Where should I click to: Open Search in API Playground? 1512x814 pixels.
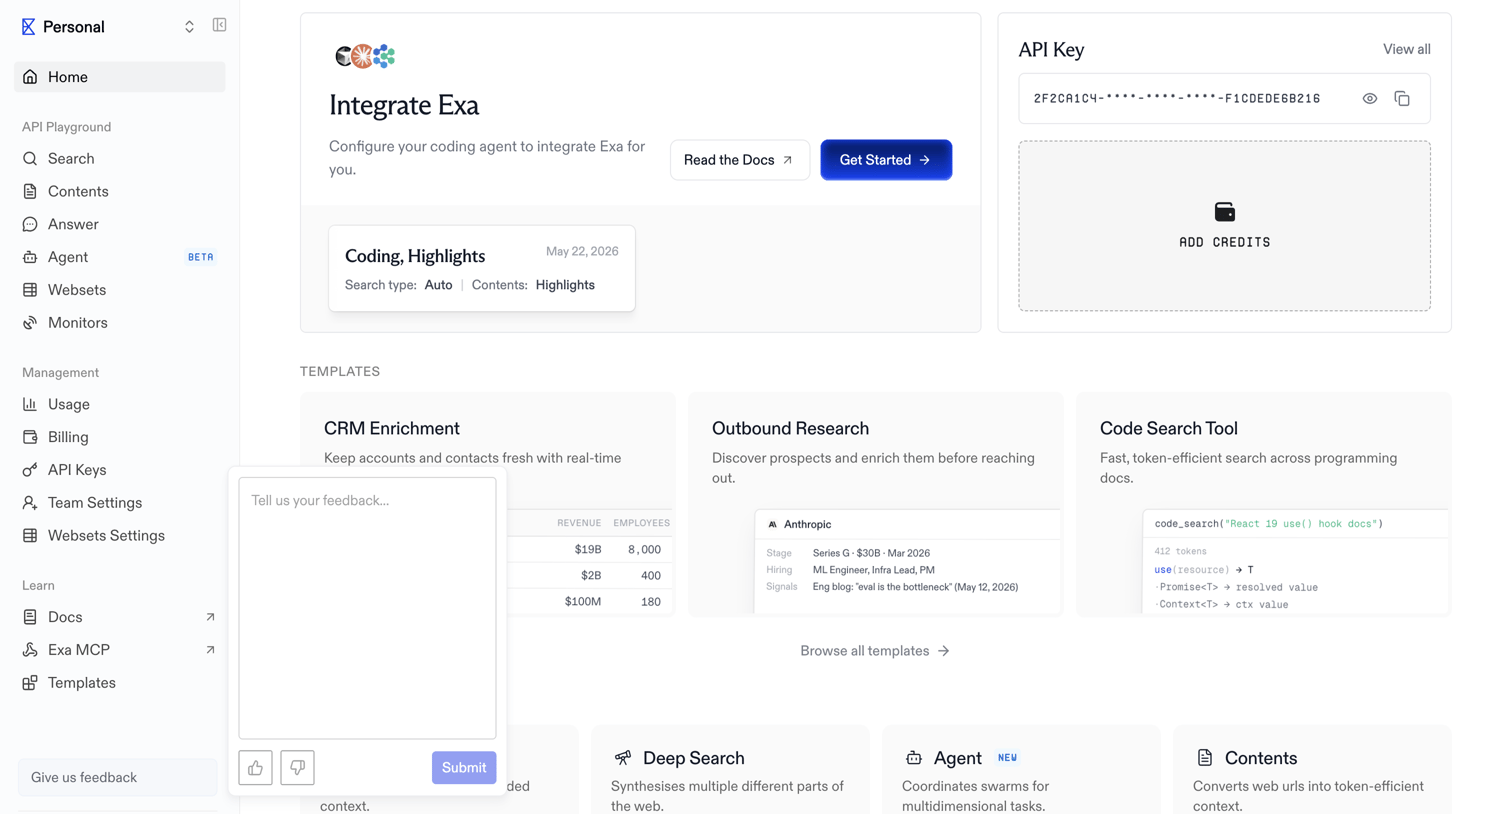(119, 159)
